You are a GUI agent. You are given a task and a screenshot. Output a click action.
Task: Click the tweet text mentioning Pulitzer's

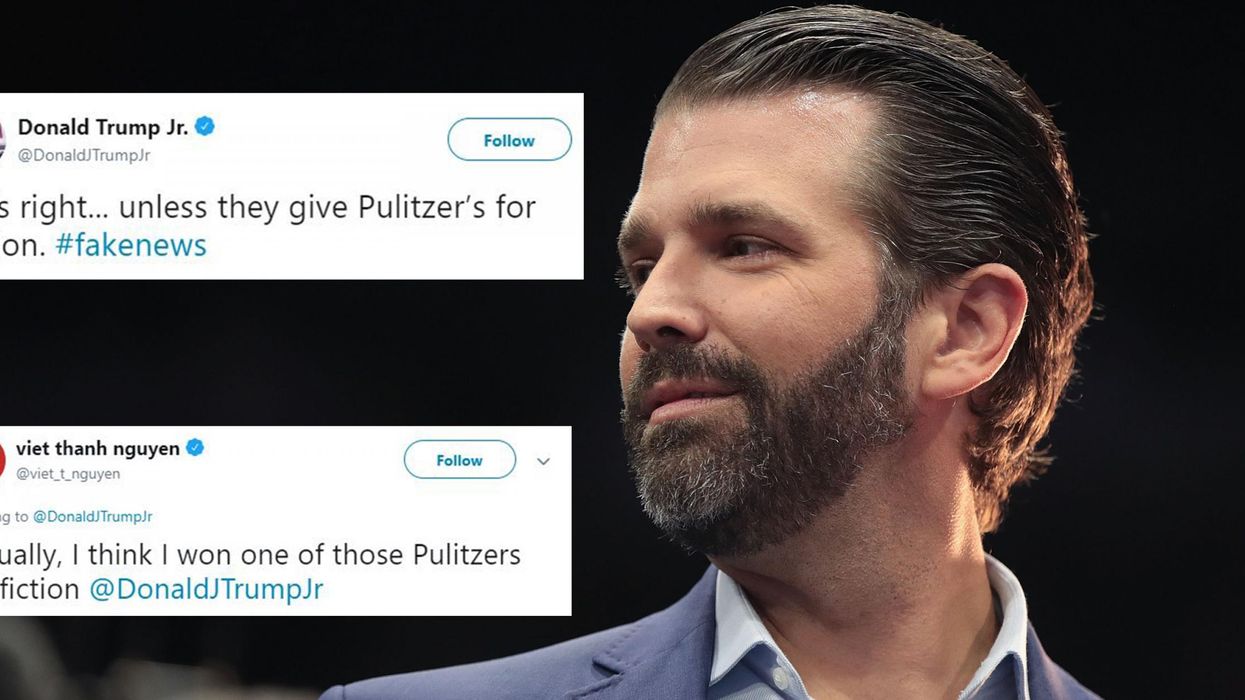[x=270, y=207]
